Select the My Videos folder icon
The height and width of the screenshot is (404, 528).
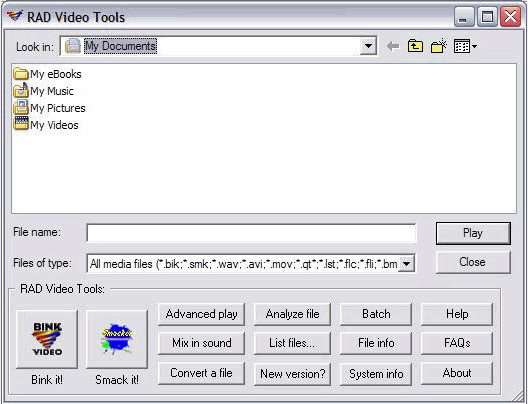point(21,124)
